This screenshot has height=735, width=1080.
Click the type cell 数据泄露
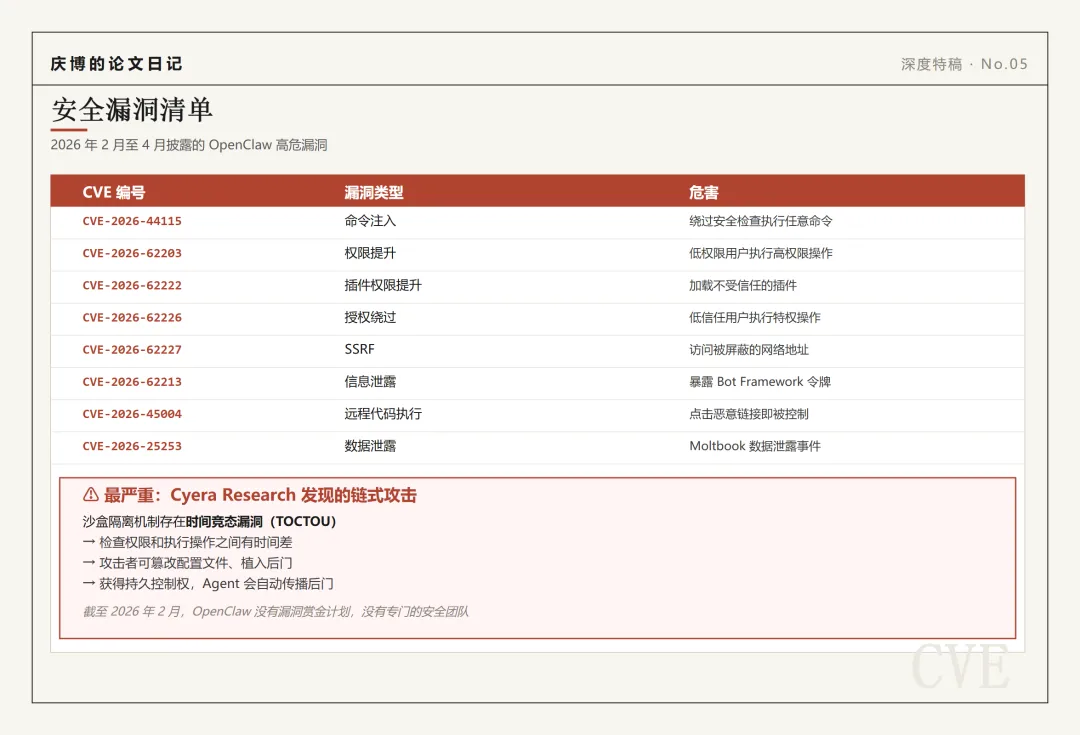tap(371, 446)
